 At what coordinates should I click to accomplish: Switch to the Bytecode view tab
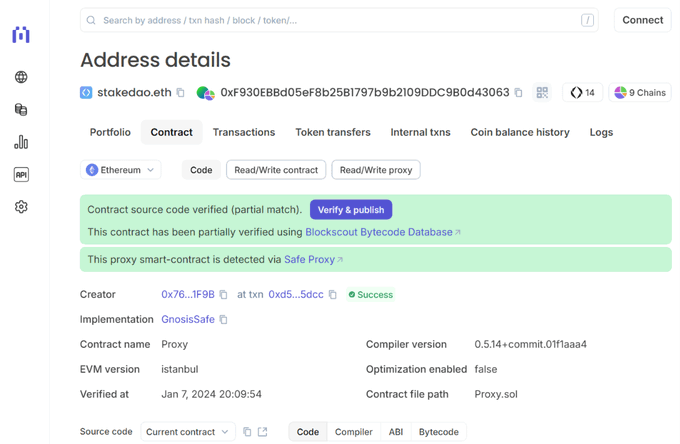tap(438, 432)
